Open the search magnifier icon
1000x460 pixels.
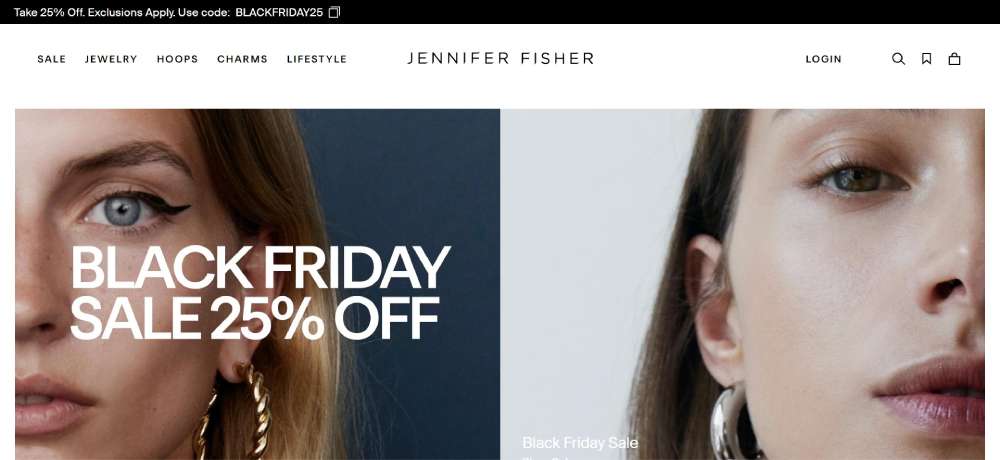(898, 59)
